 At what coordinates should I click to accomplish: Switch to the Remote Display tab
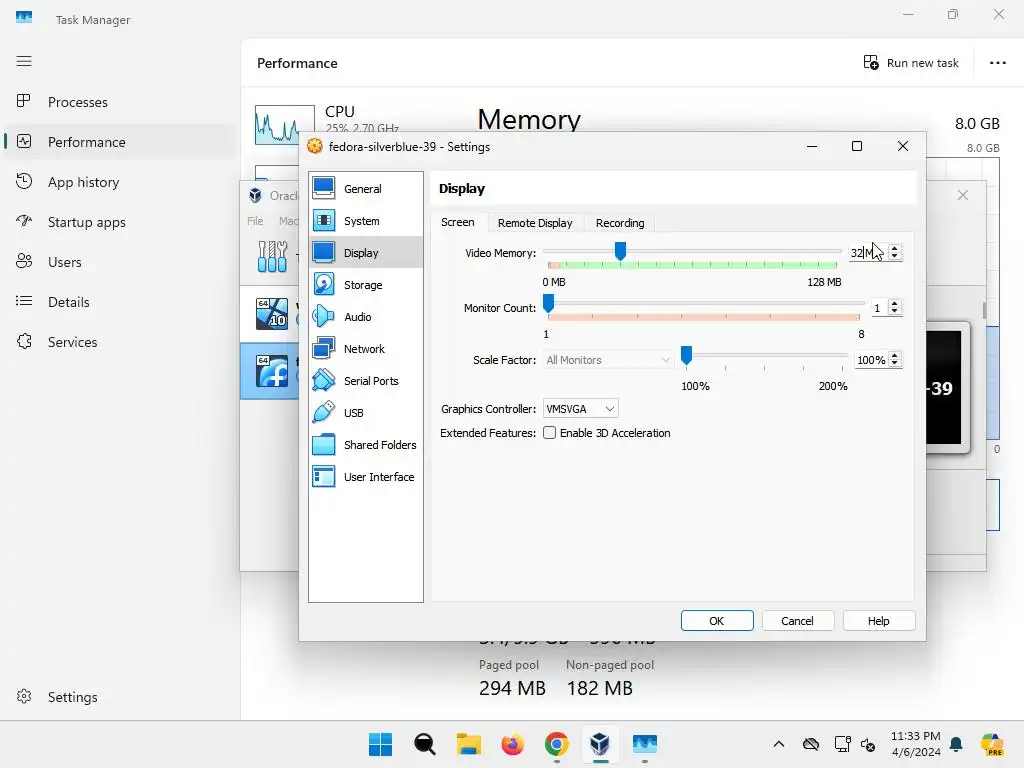click(535, 223)
